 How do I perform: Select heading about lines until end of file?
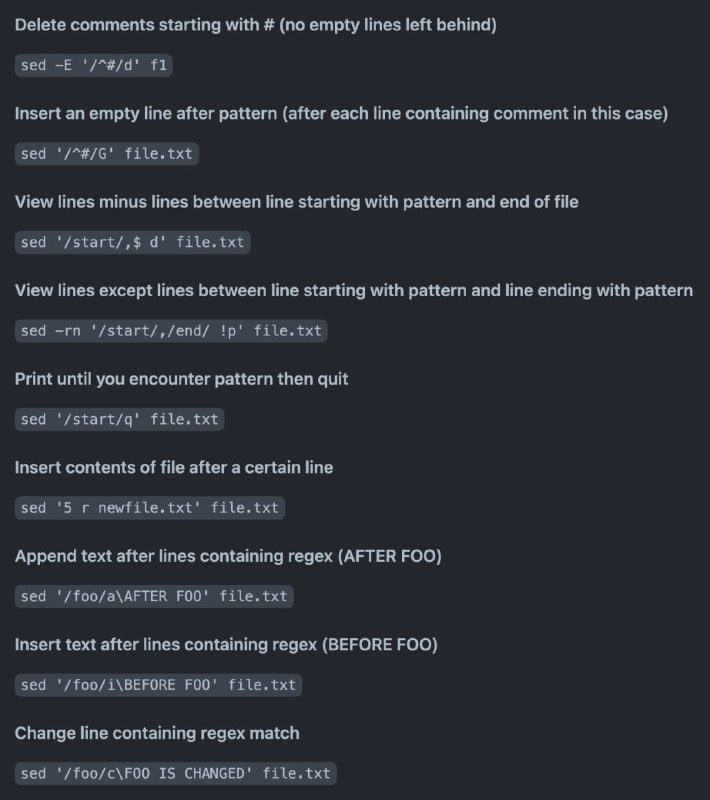296,202
